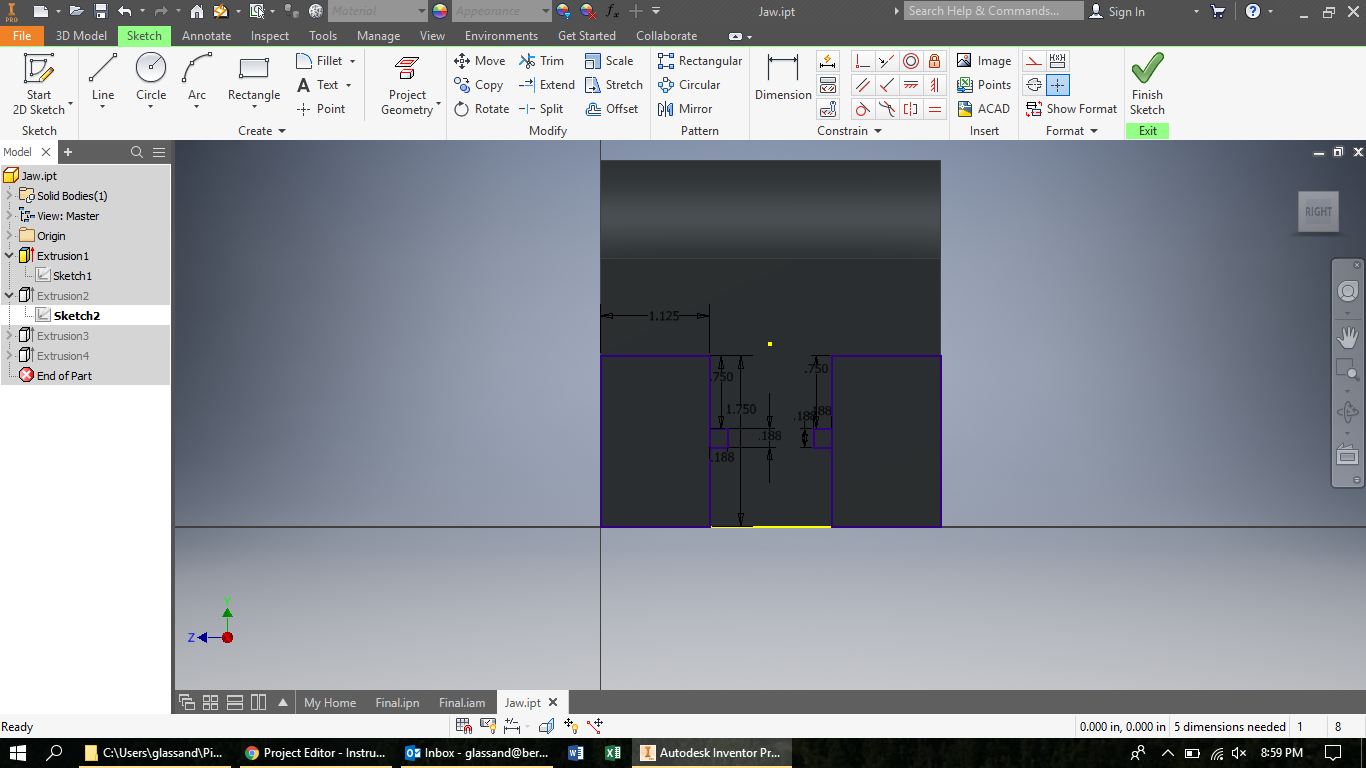This screenshot has width=1366, height=768.
Task: Apply the Equal constraint
Action: (934, 109)
